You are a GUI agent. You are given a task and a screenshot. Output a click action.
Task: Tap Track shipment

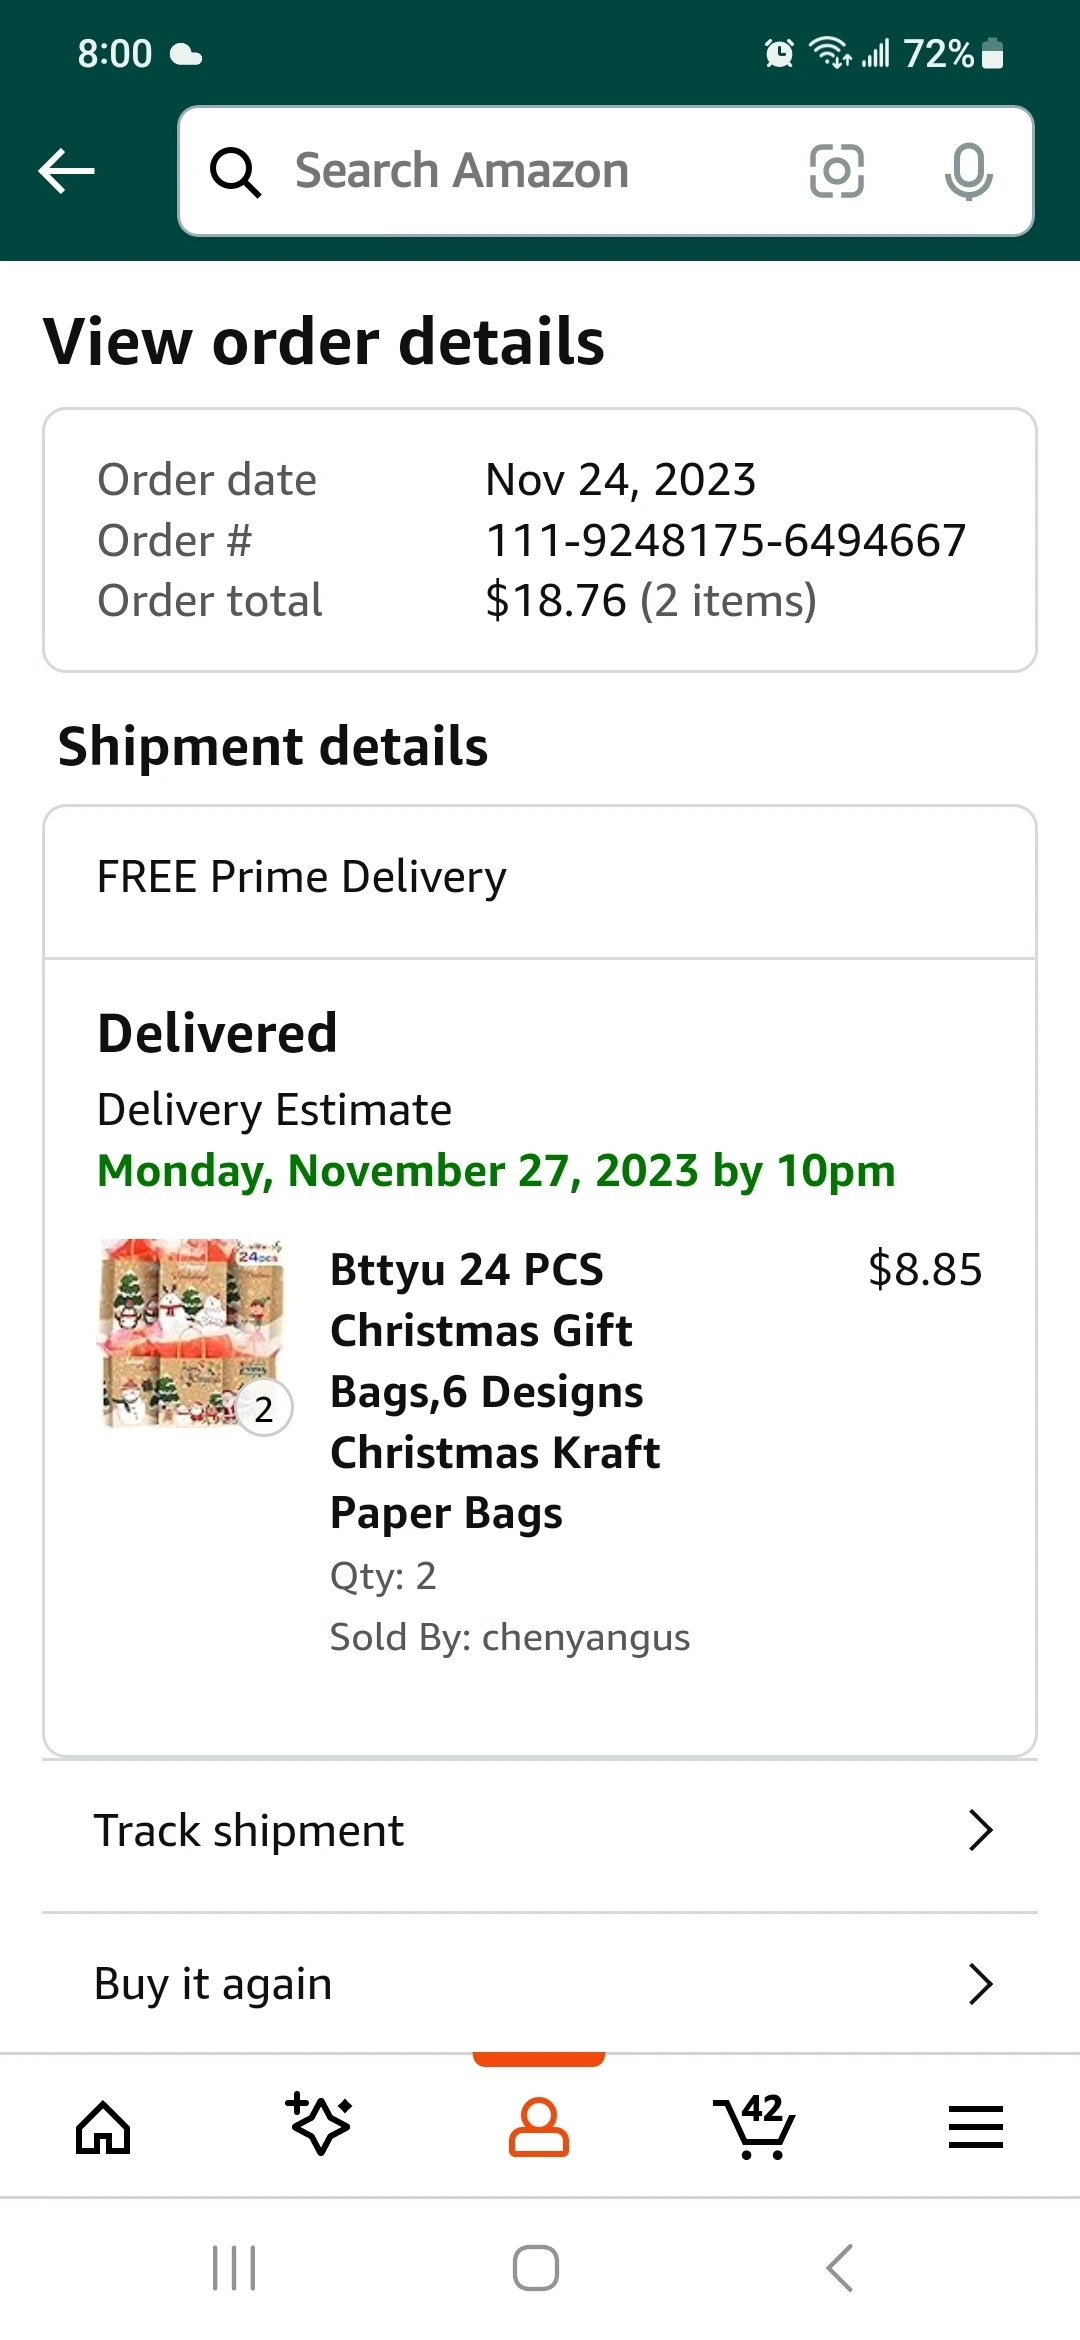(x=250, y=1831)
